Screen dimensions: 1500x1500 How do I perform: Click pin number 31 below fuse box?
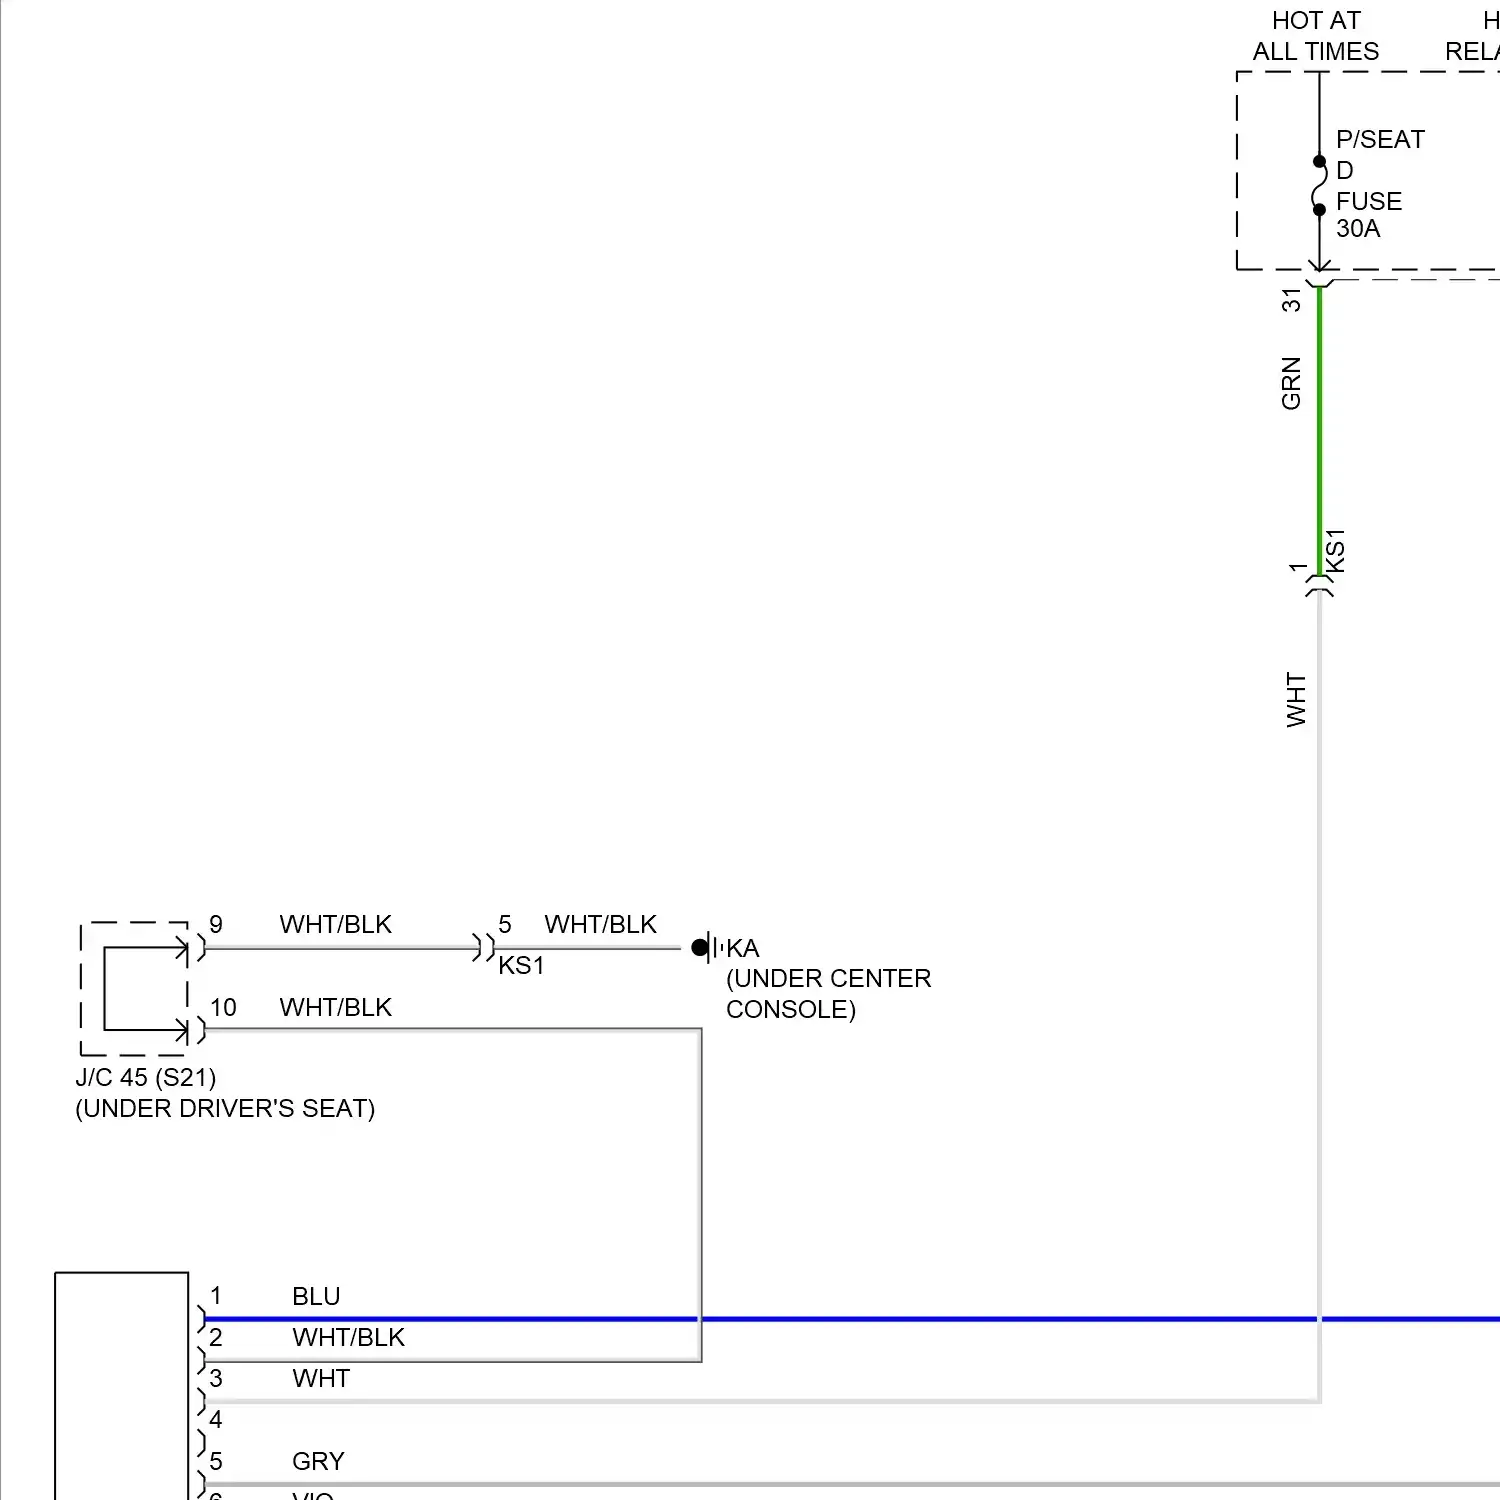click(x=1291, y=300)
